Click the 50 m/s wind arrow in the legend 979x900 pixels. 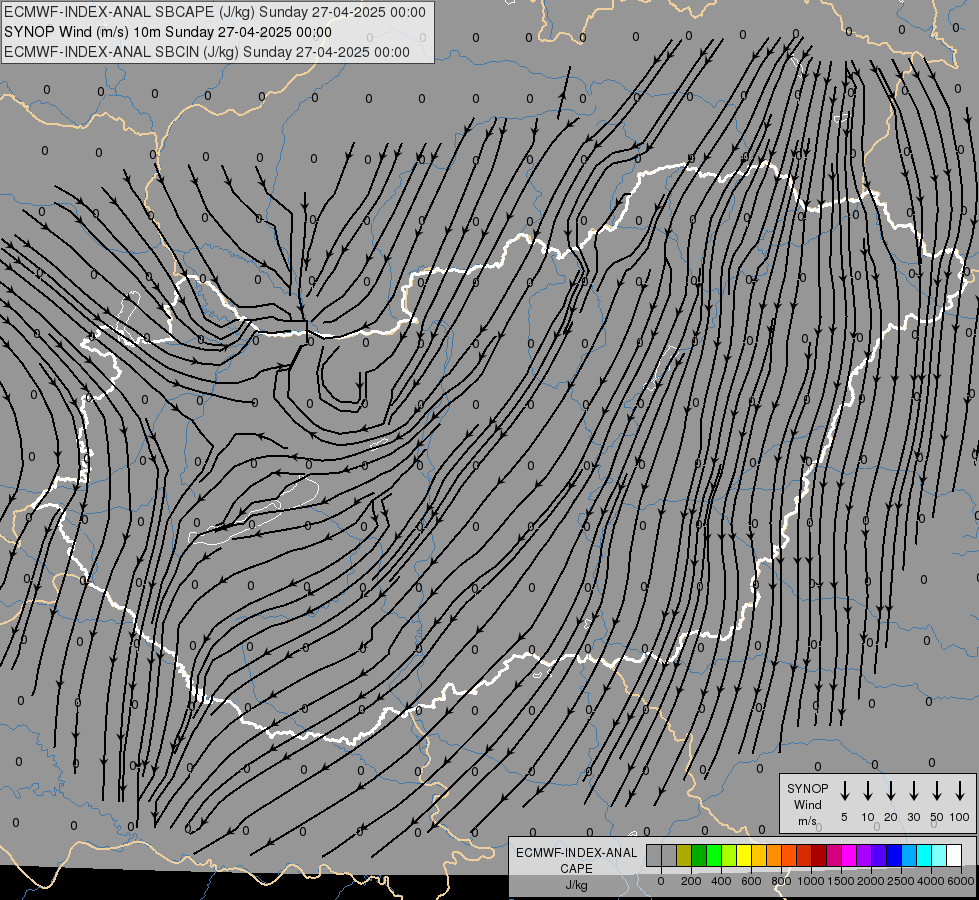click(937, 791)
